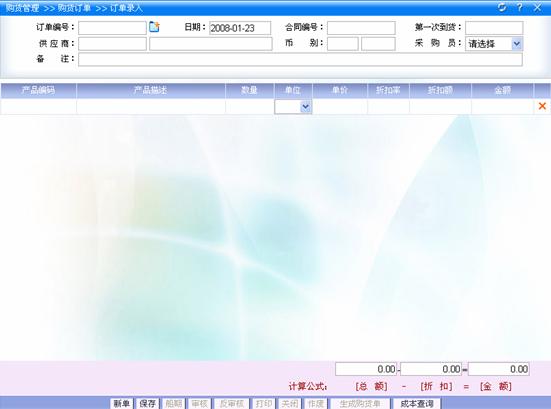
Task: Focus the 合同编号 contract number field
Action: (x=361, y=28)
